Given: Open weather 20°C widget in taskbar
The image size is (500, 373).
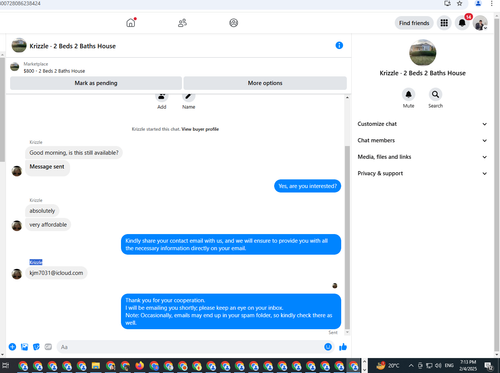Looking at the screenshot, I should click(388, 365).
